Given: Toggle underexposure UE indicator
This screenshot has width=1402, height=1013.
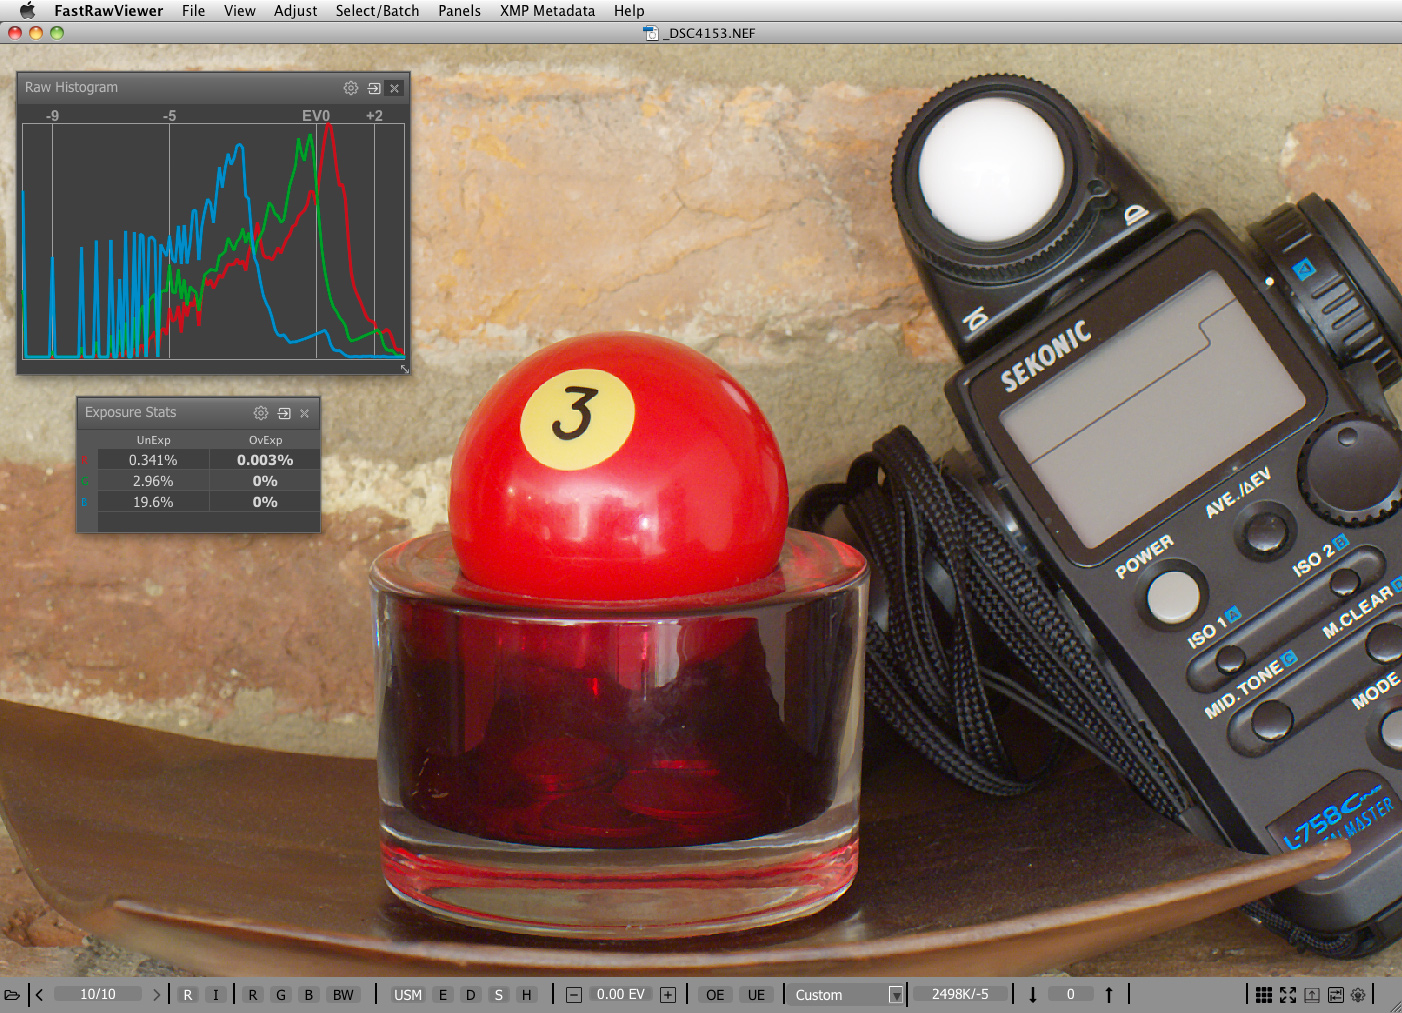Looking at the screenshot, I should click(x=756, y=995).
